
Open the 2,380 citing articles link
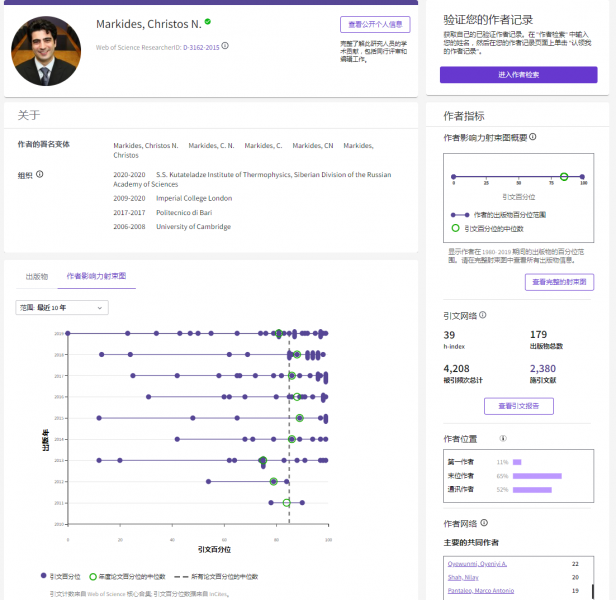[x=543, y=368]
